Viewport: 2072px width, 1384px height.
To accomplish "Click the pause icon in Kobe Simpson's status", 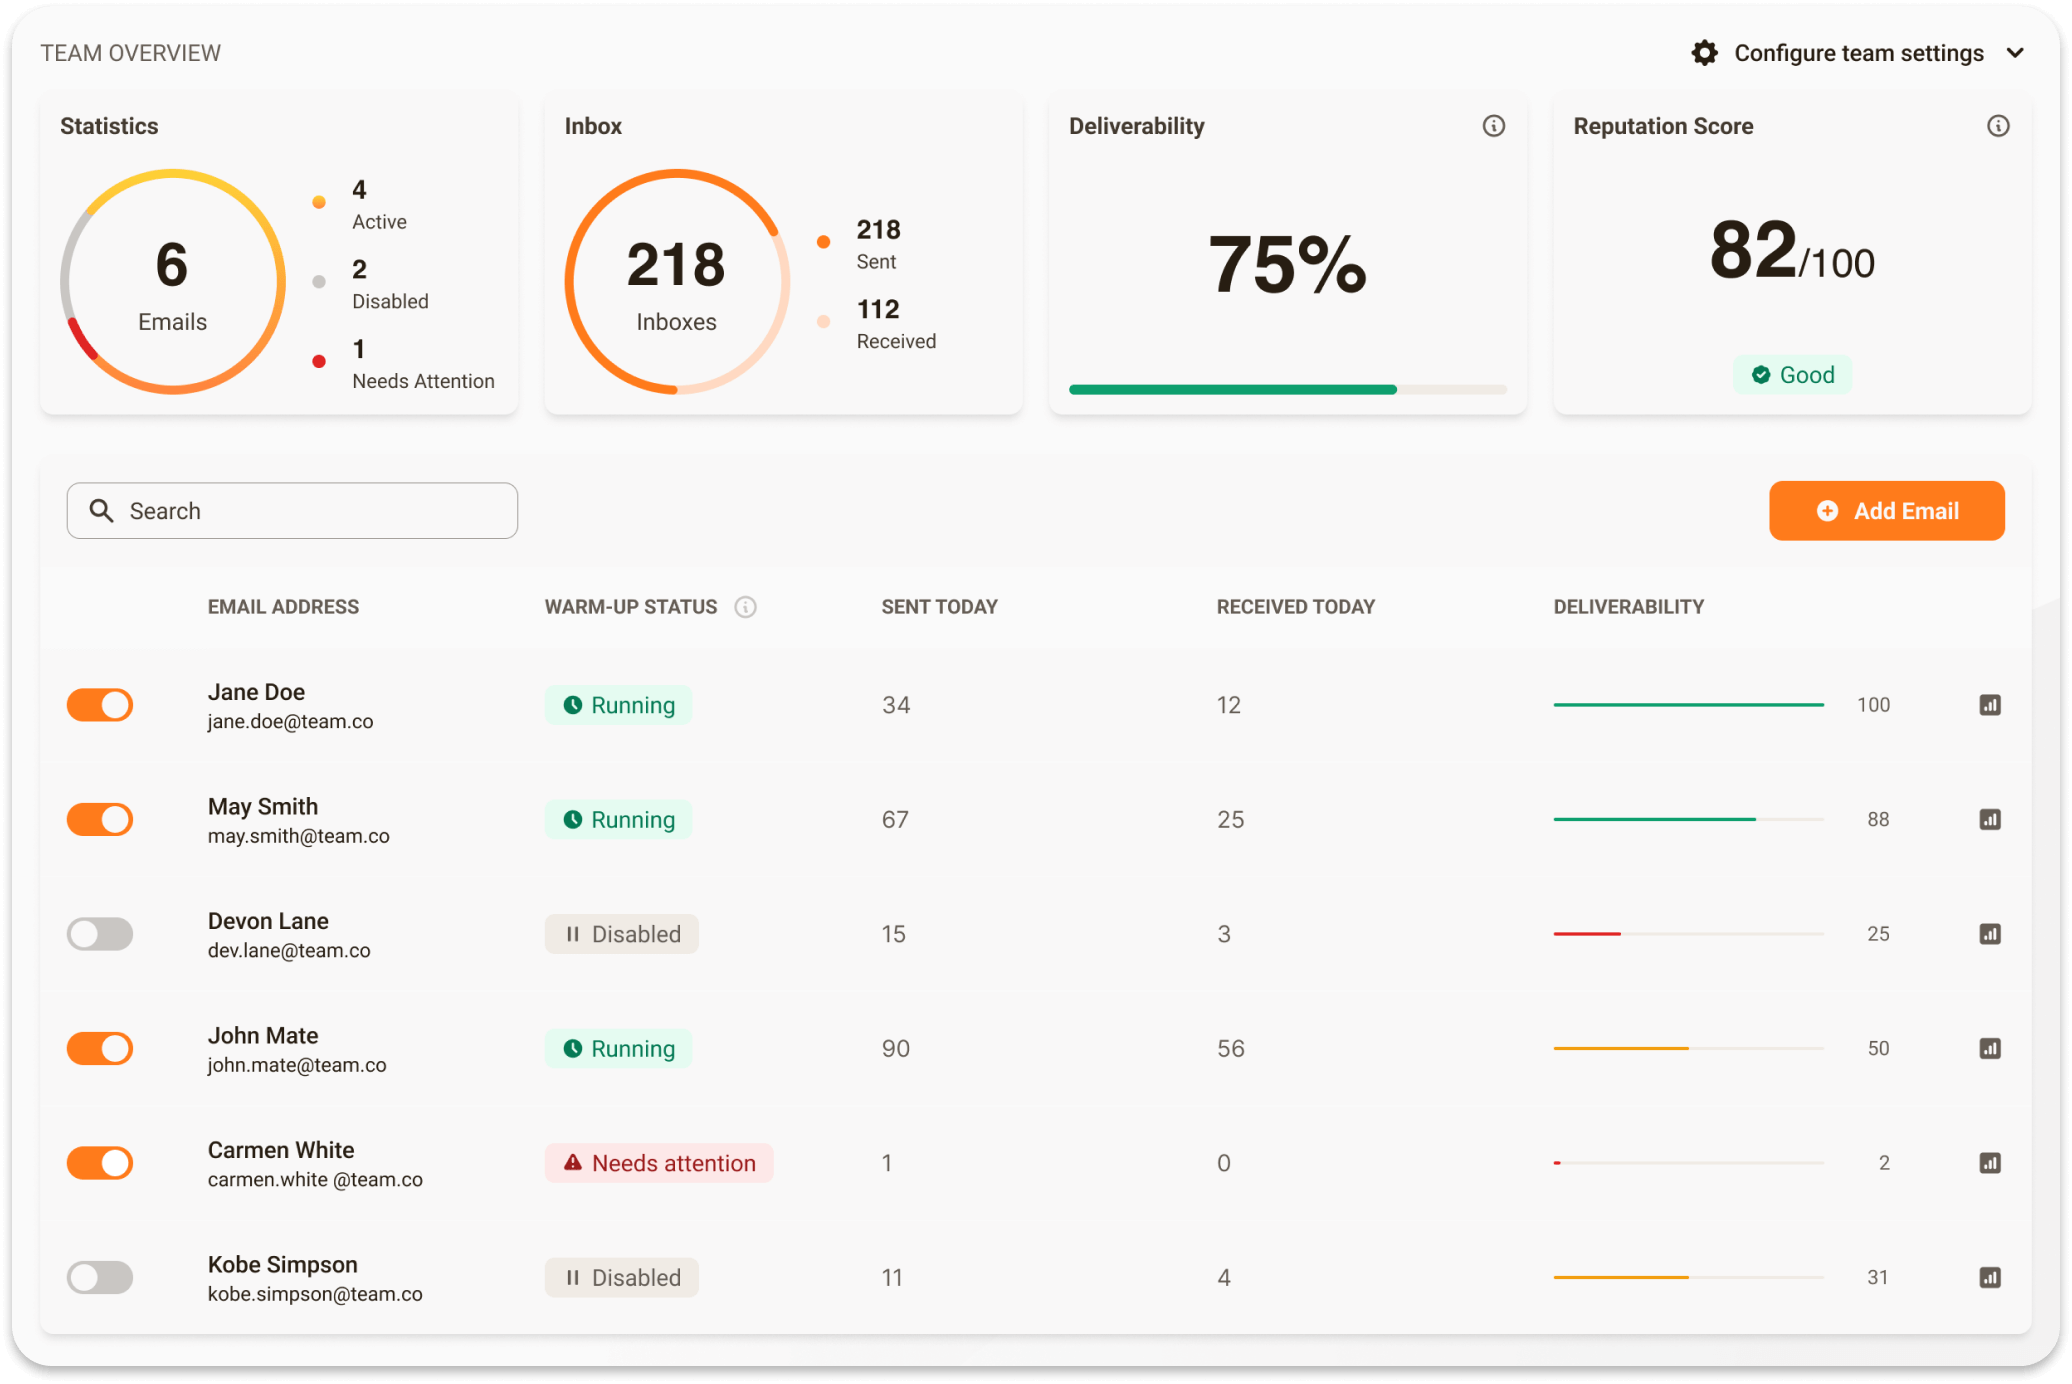I will tap(573, 1277).
